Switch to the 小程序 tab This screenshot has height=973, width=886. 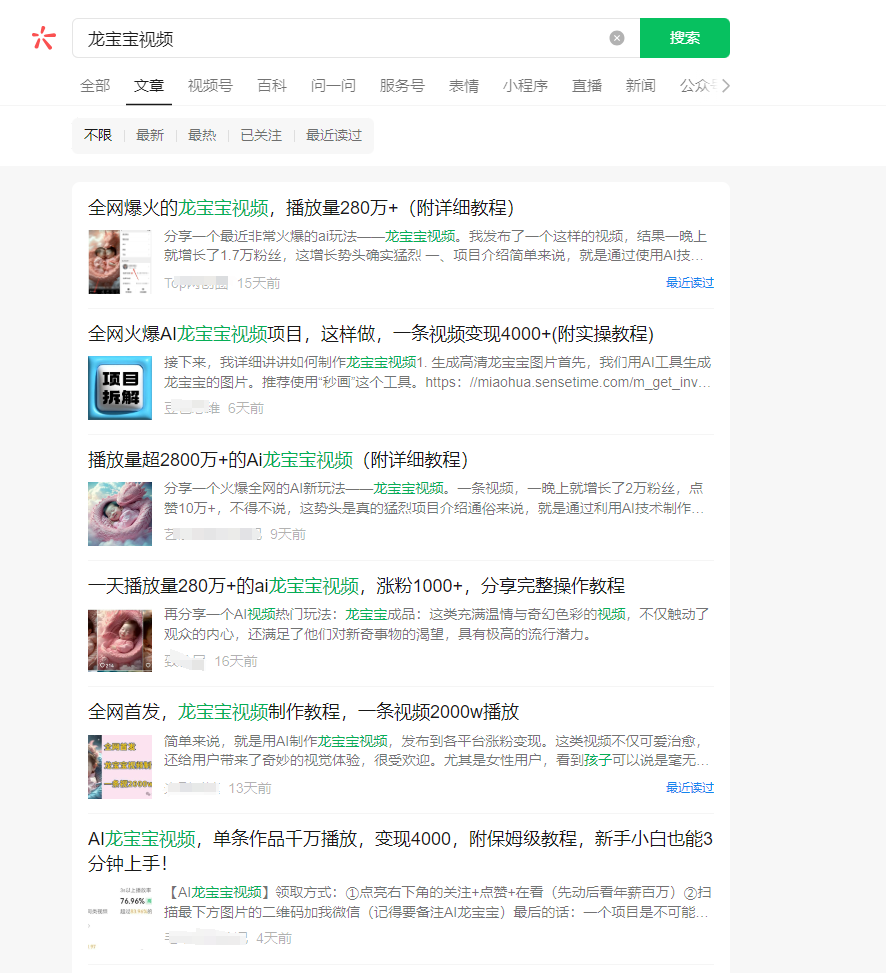(x=525, y=86)
